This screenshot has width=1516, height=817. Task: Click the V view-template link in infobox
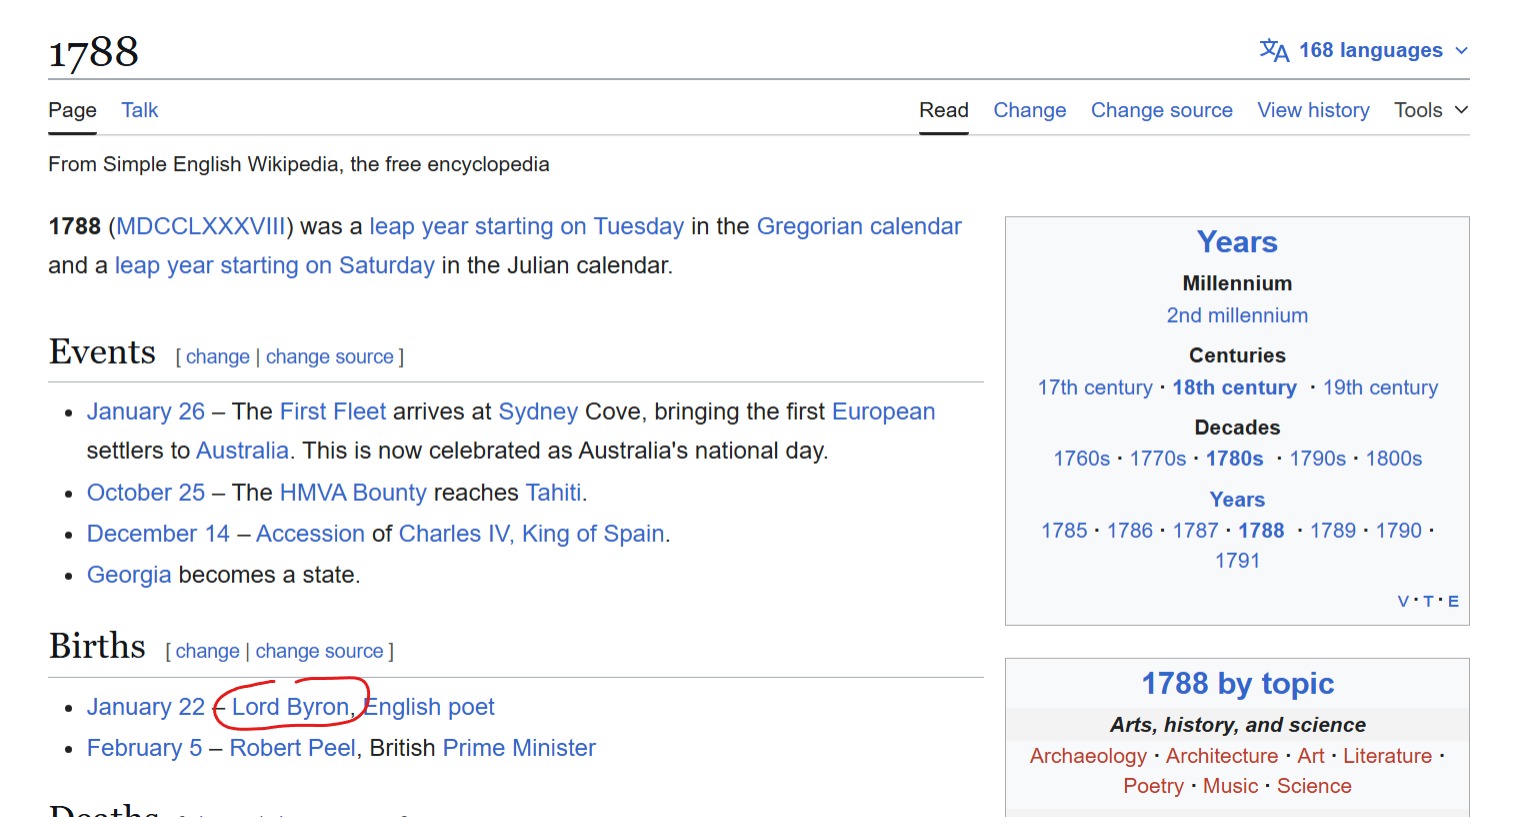point(1403,601)
